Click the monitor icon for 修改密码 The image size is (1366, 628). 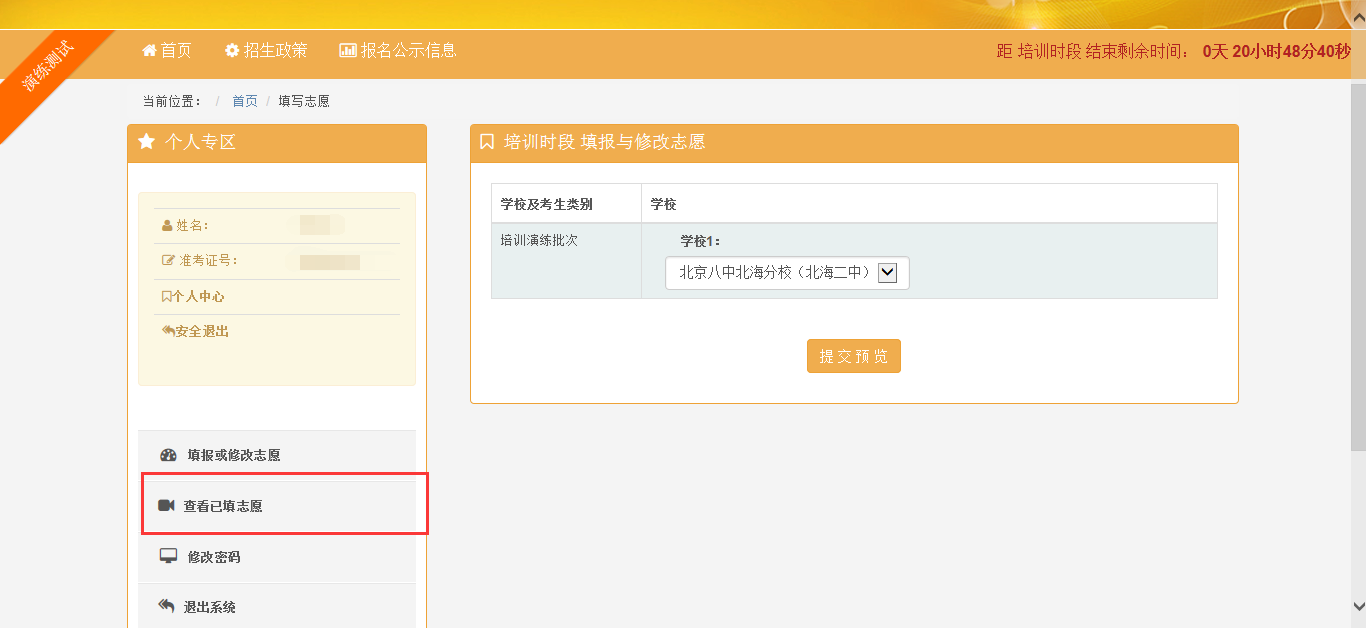pos(168,556)
